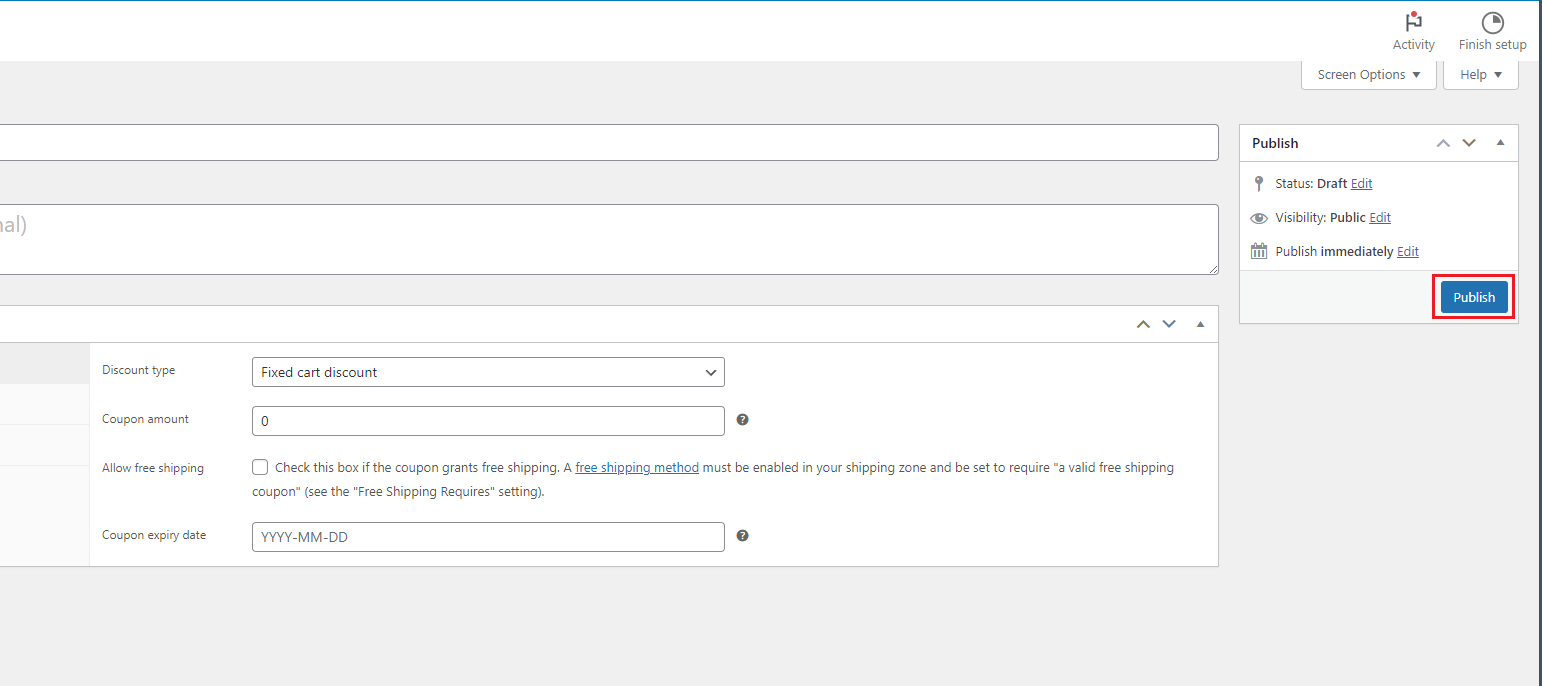The height and width of the screenshot is (686, 1542).
Task: Expand the Screen Options tab
Action: point(1368,75)
